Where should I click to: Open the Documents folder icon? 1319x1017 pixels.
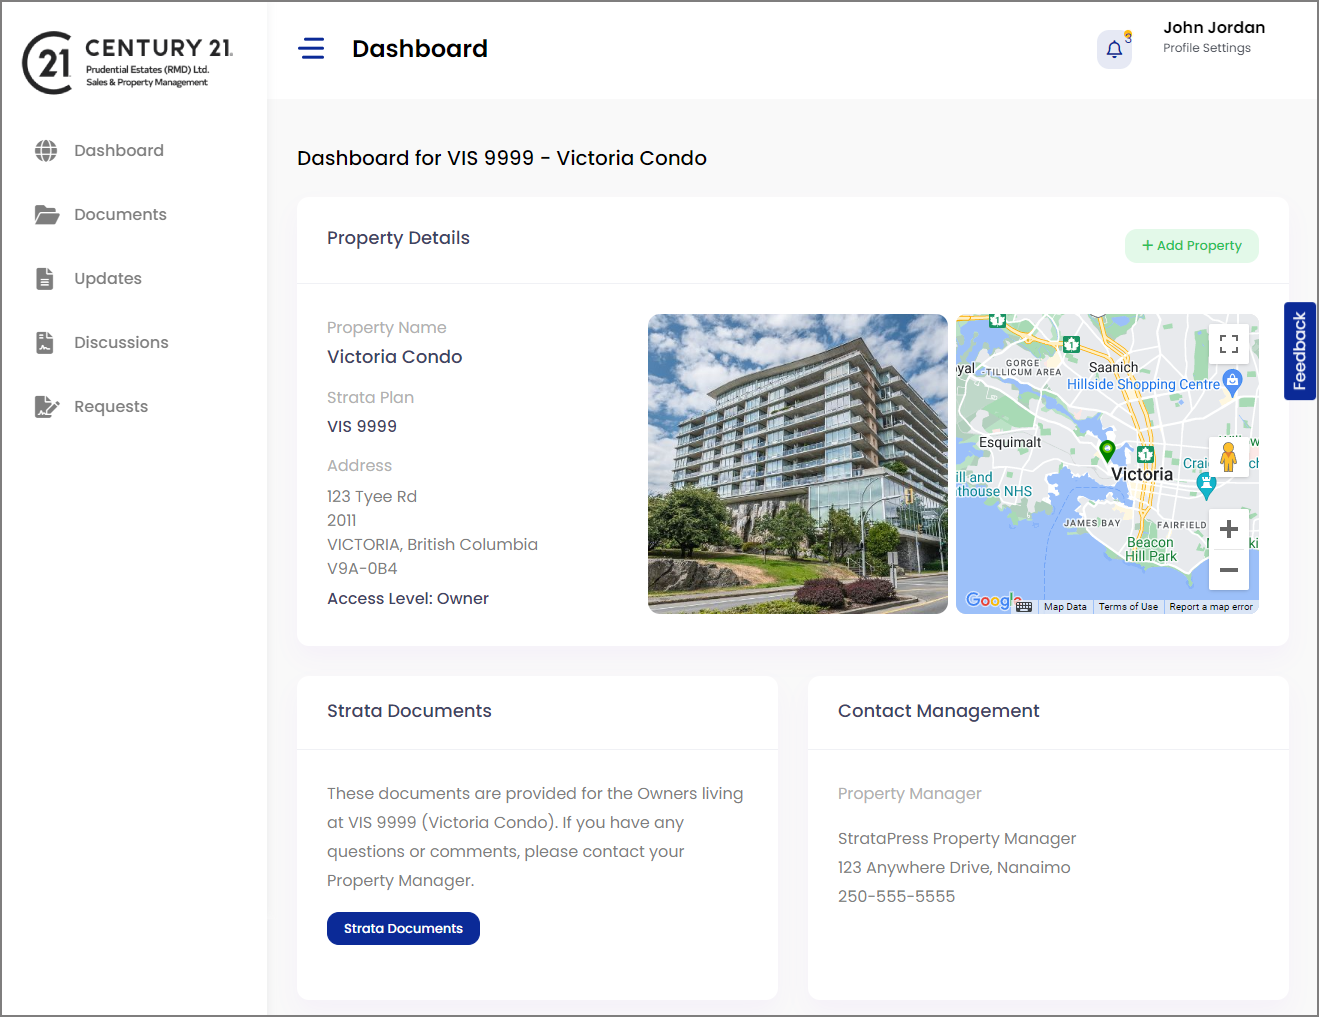46,214
